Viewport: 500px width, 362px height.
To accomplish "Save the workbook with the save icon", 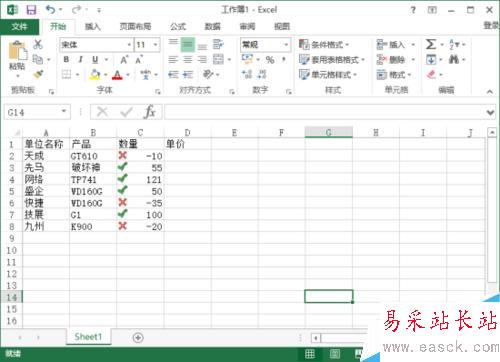I will 31,10.
